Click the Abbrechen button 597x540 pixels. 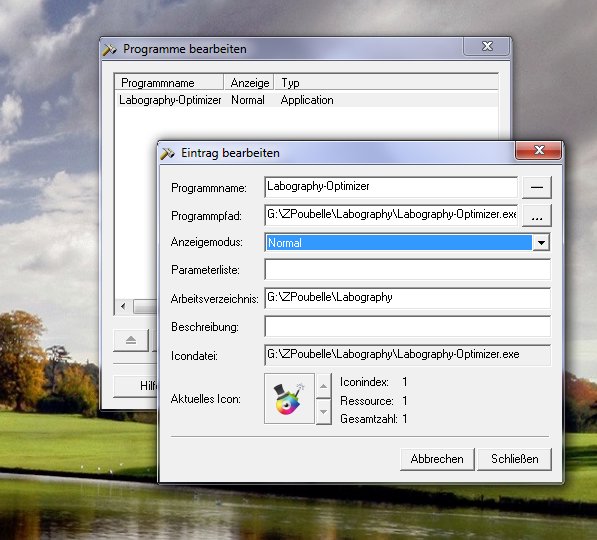coord(437,459)
